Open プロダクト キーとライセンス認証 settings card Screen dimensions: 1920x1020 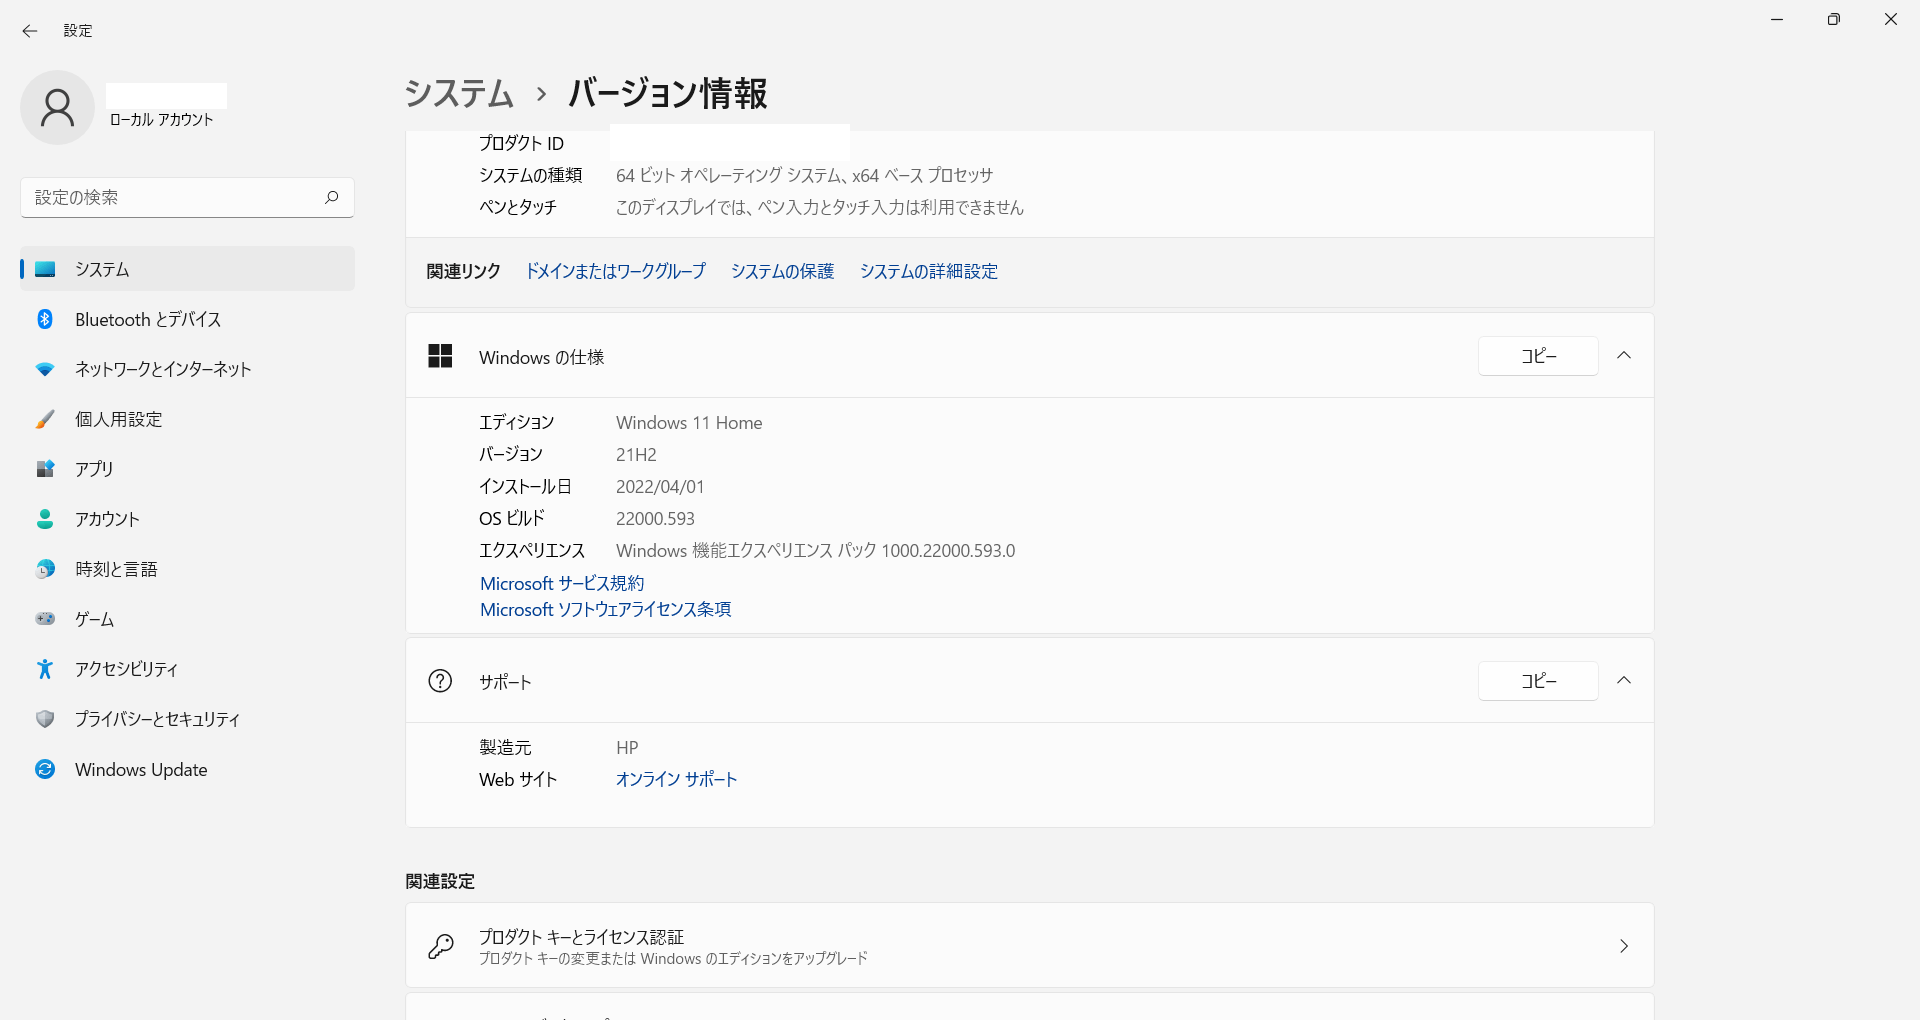(1029, 946)
